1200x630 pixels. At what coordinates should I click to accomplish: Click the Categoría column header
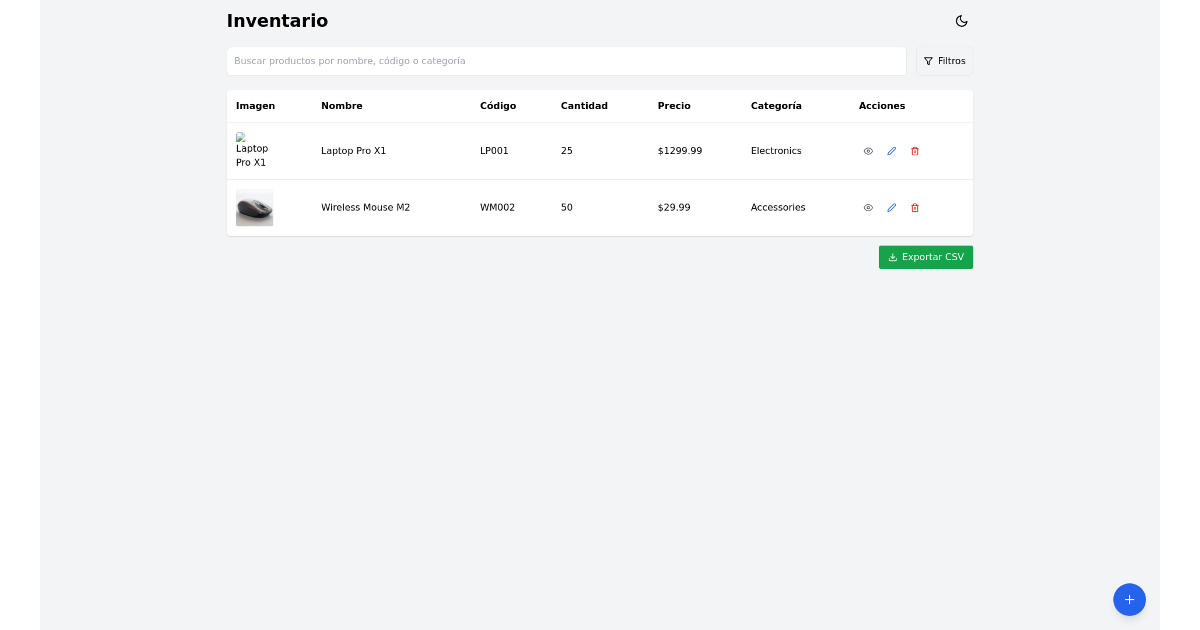click(x=776, y=105)
